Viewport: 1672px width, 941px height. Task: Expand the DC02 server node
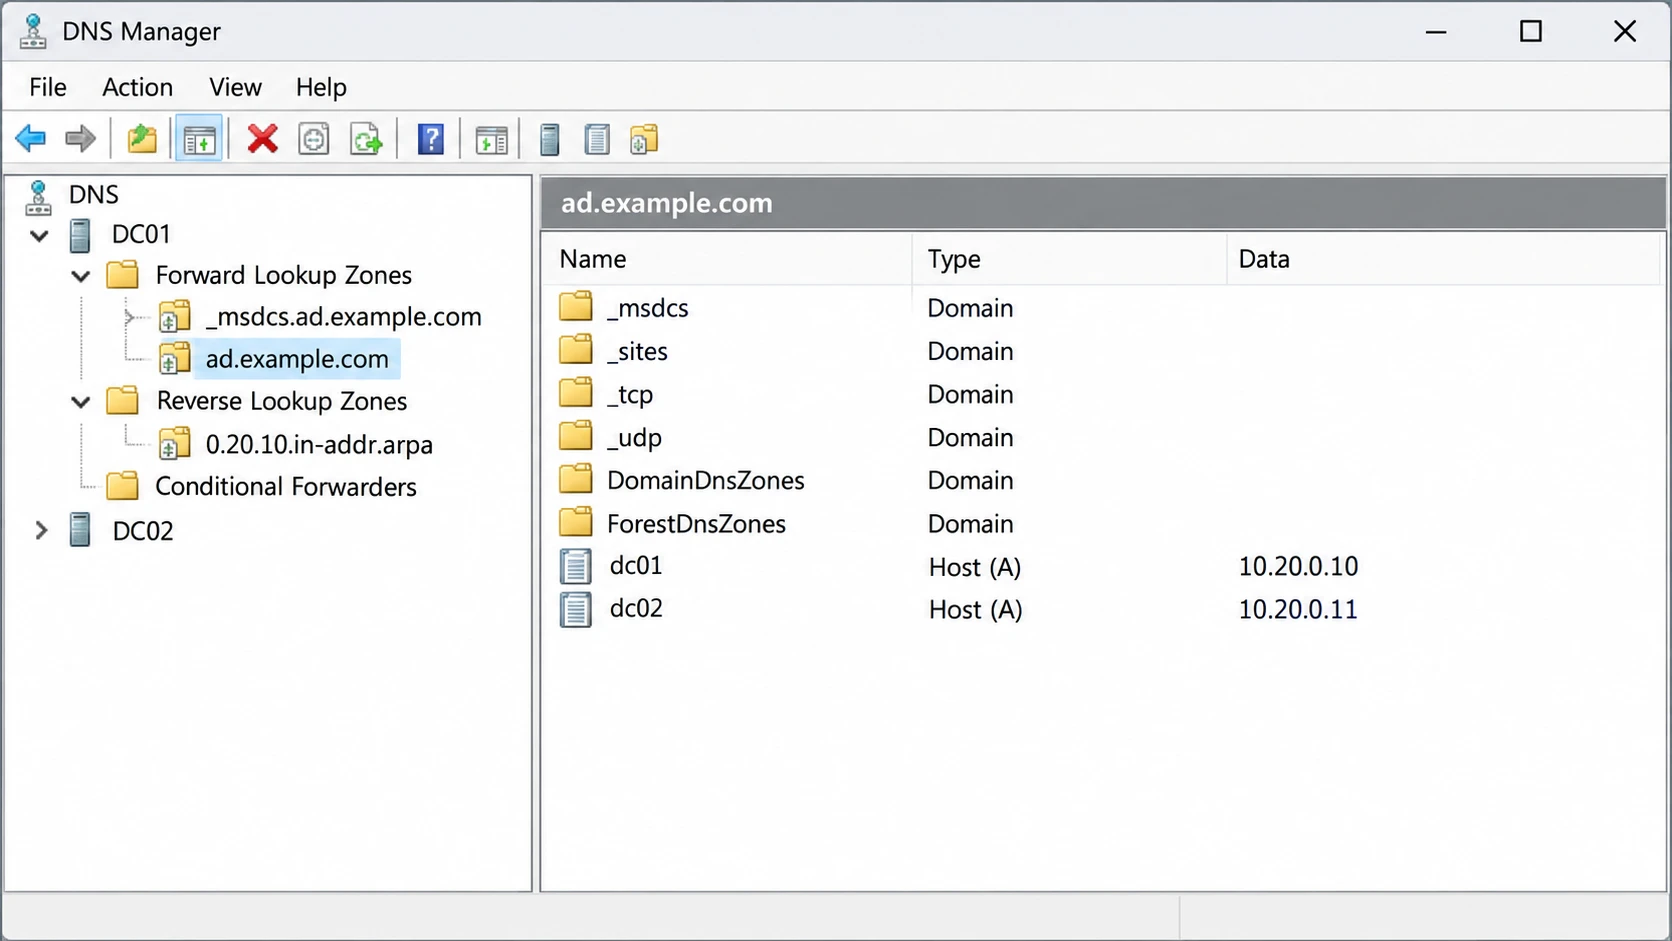coord(41,530)
